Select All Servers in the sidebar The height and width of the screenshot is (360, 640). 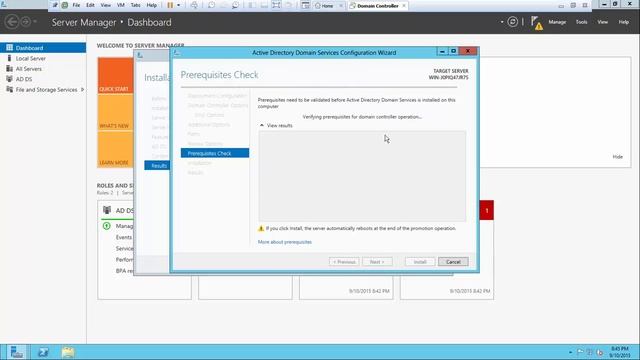click(x=28, y=69)
